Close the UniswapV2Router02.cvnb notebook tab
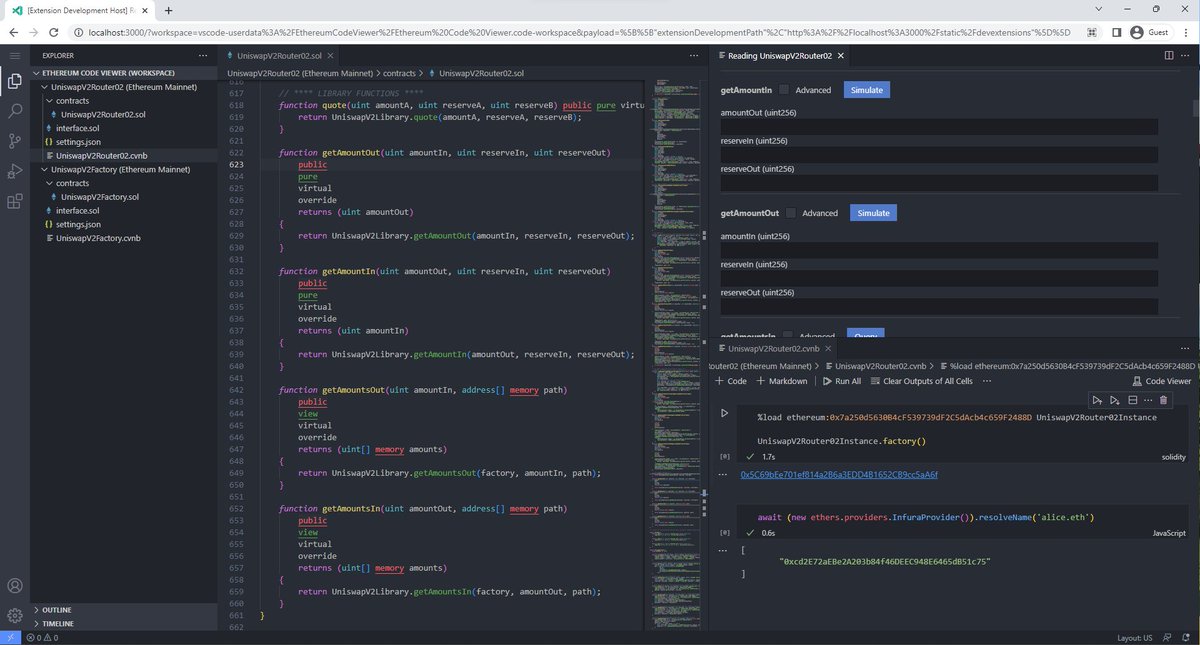The height and width of the screenshot is (645, 1200). click(x=828, y=348)
